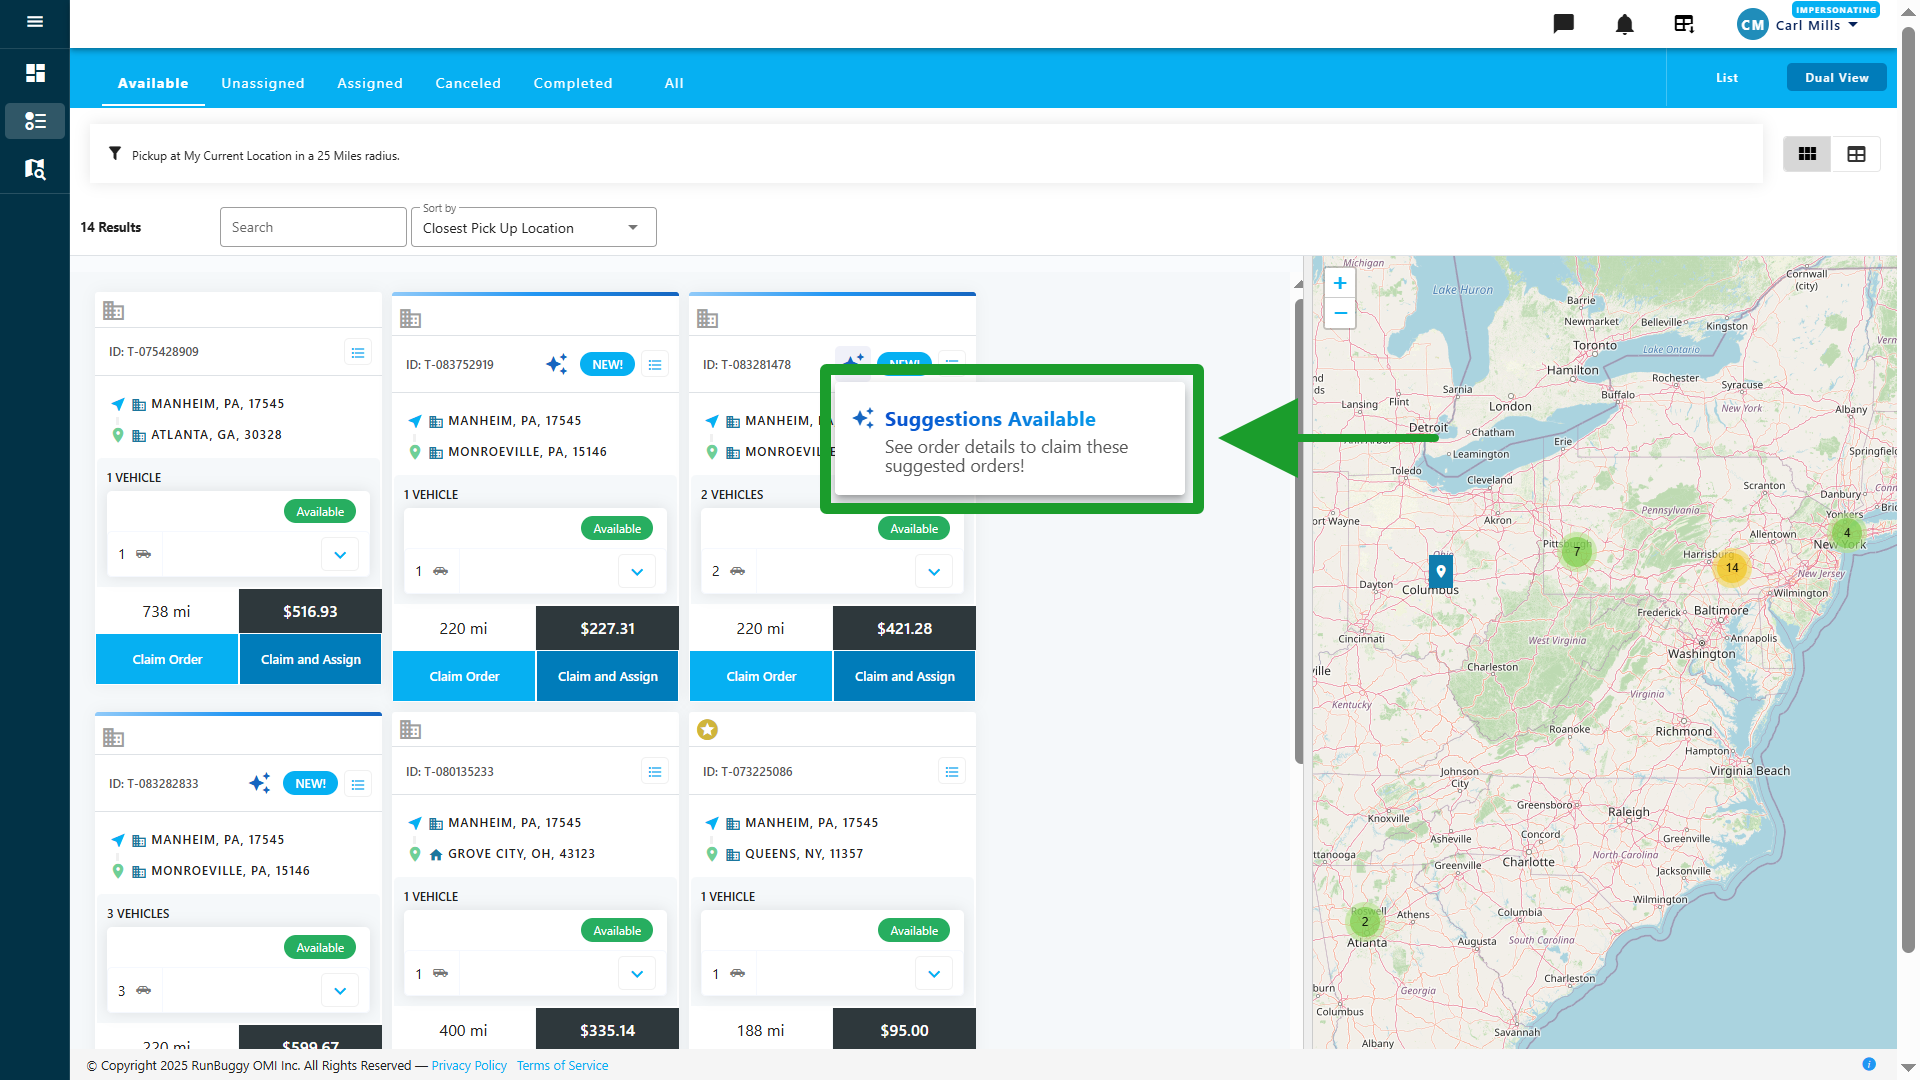Click the filter funnel icon
The height and width of the screenshot is (1080, 1920).
click(x=115, y=154)
